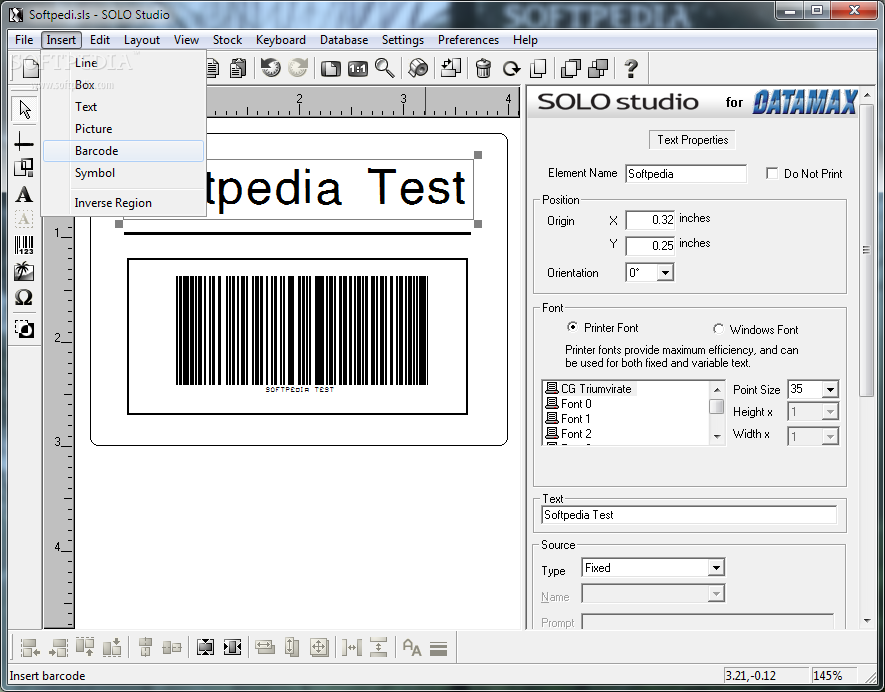Select the barcode tool in left toolbar

(x=24, y=246)
